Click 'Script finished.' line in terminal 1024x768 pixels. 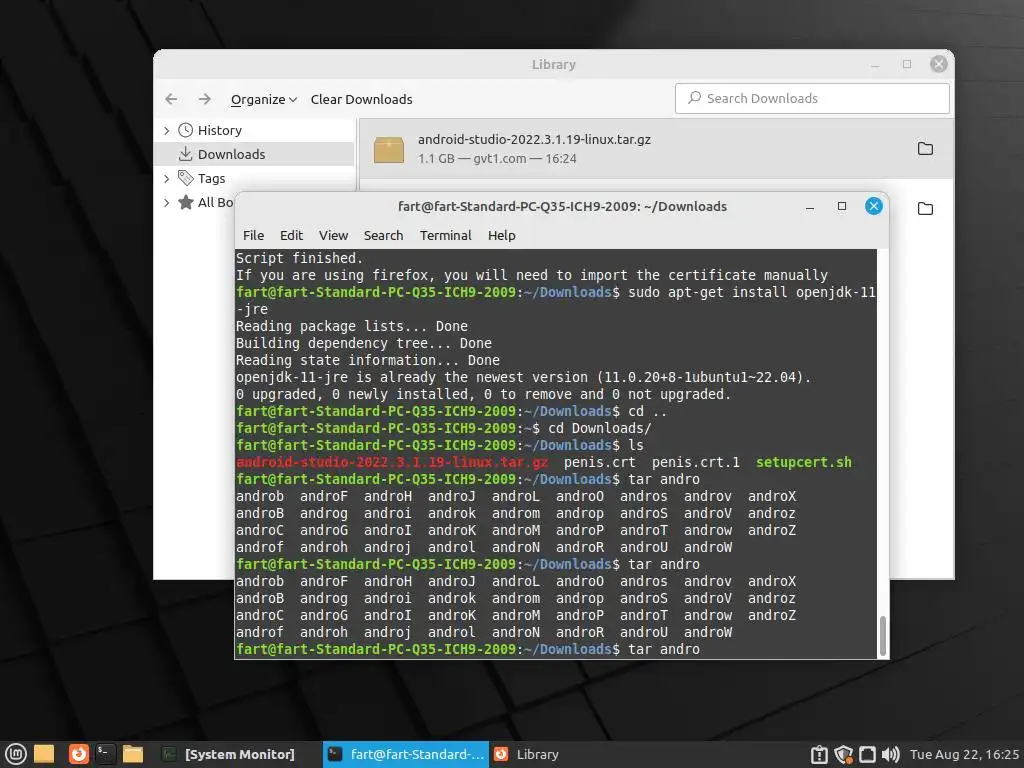point(299,258)
